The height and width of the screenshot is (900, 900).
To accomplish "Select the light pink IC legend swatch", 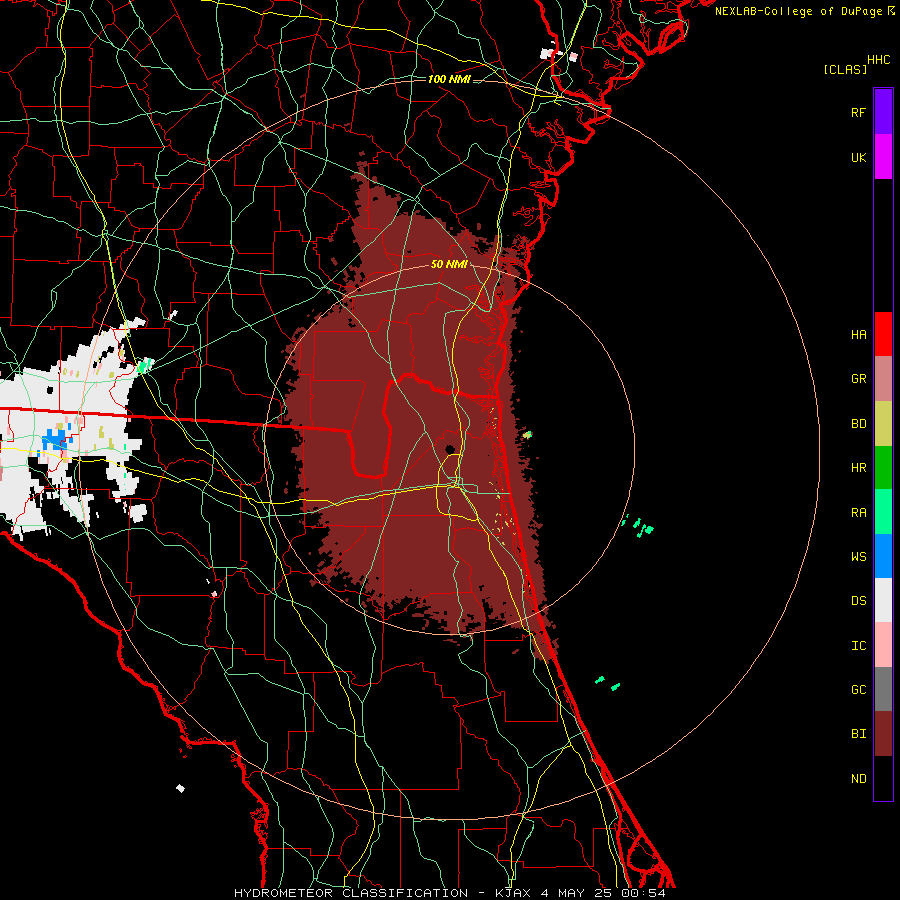I will [x=883, y=645].
